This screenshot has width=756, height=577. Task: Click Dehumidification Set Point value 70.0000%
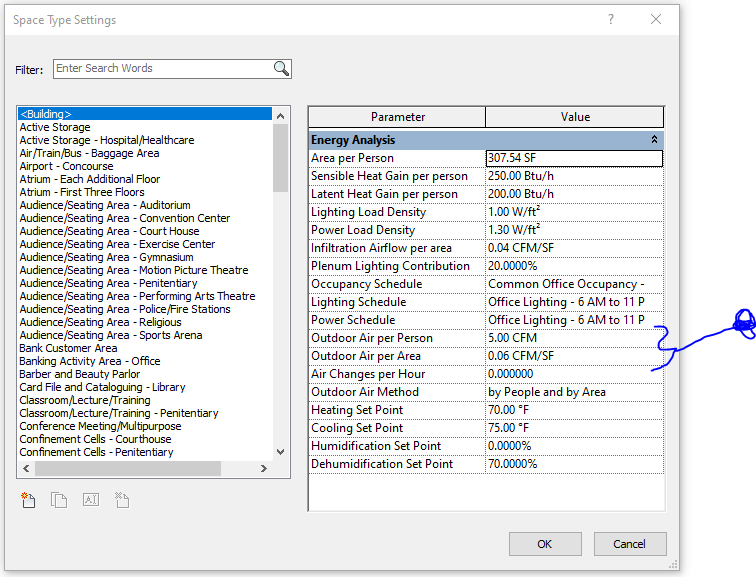point(574,464)
